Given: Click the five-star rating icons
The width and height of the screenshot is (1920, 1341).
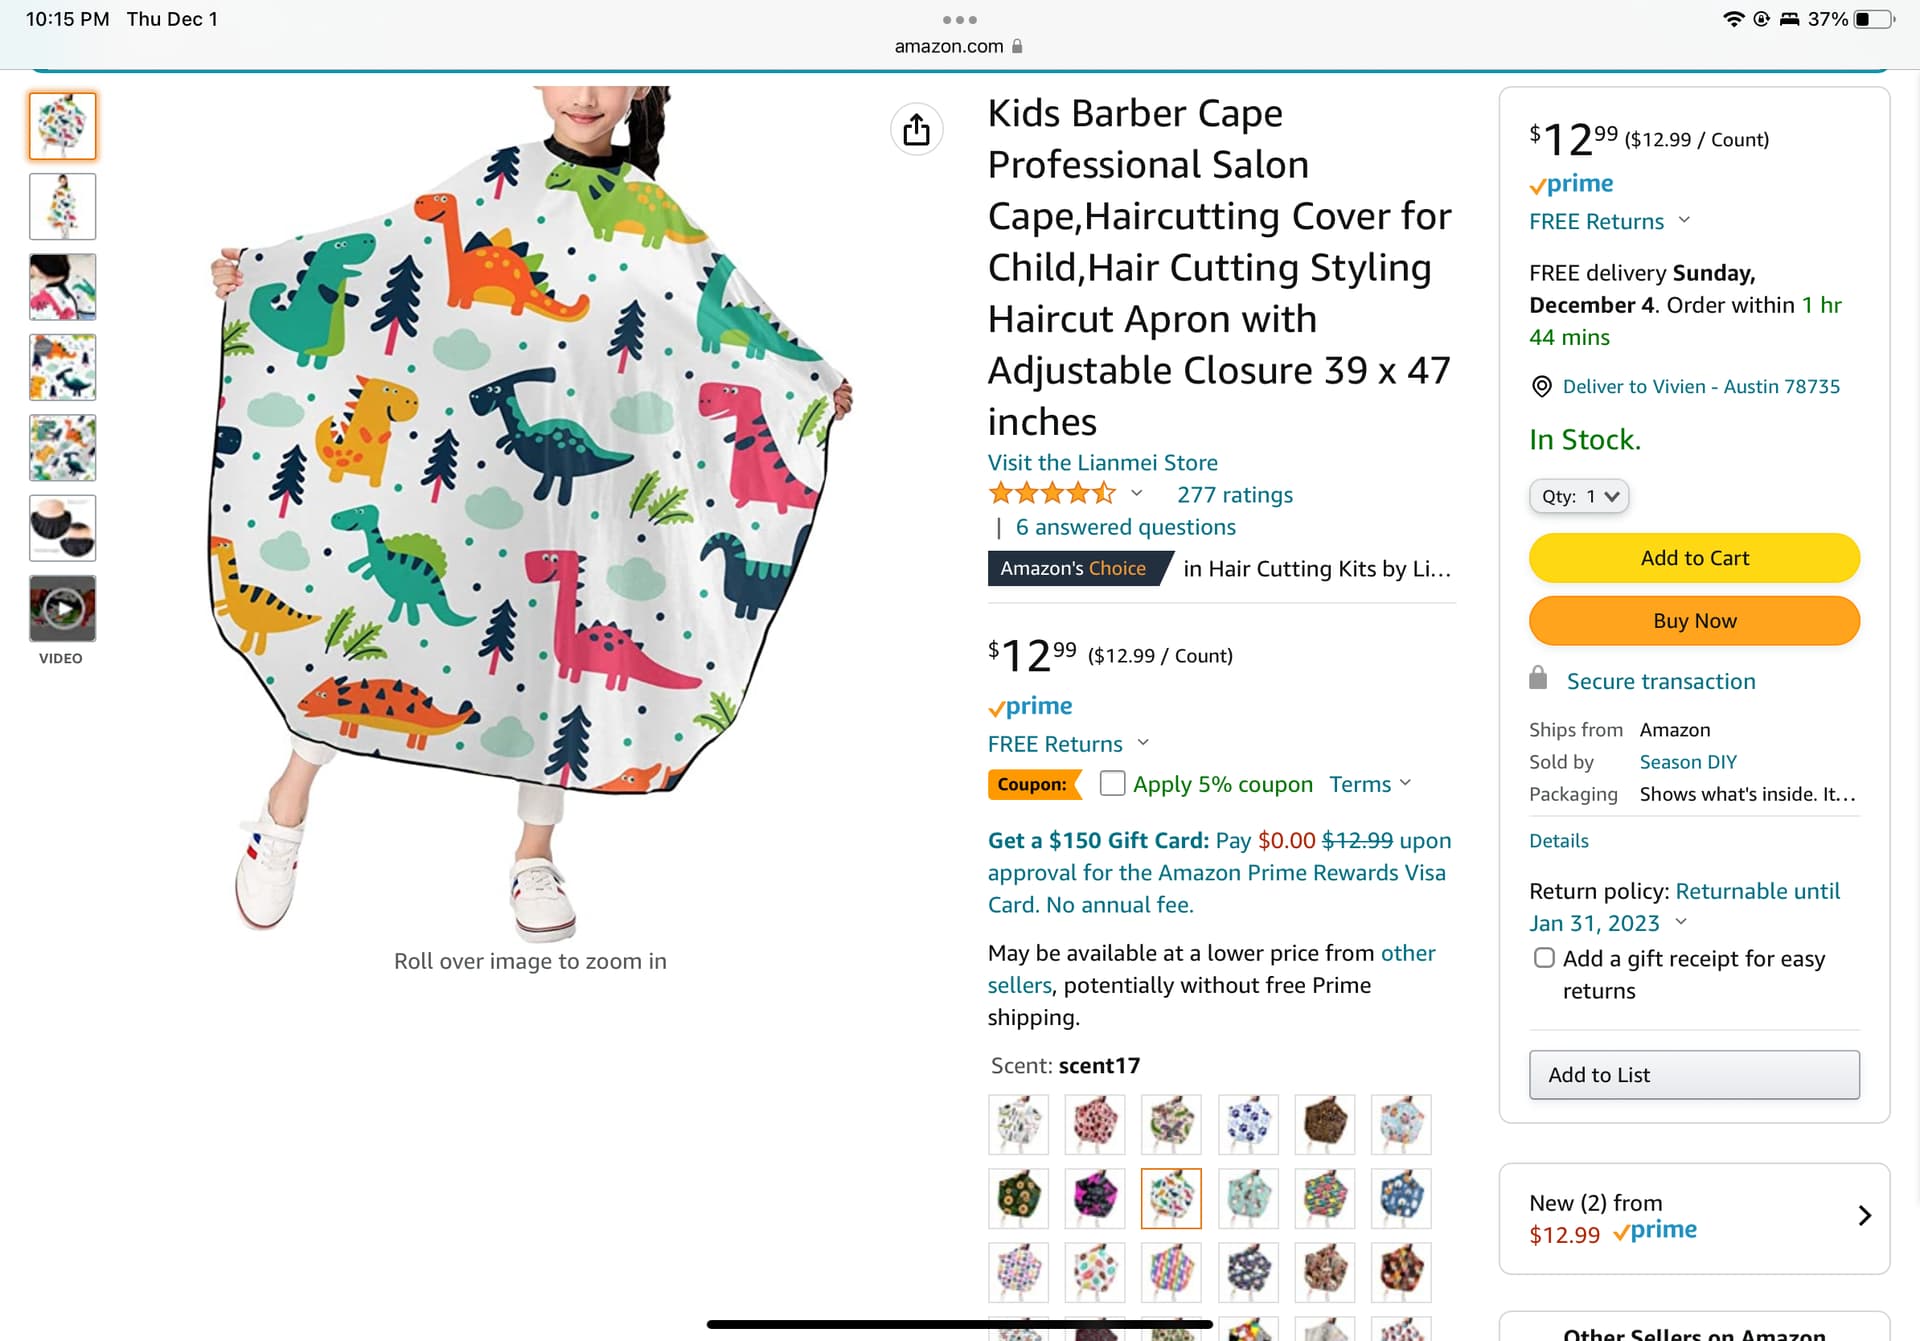Looking at the screenshot, I should click(x=1051, y=494).
